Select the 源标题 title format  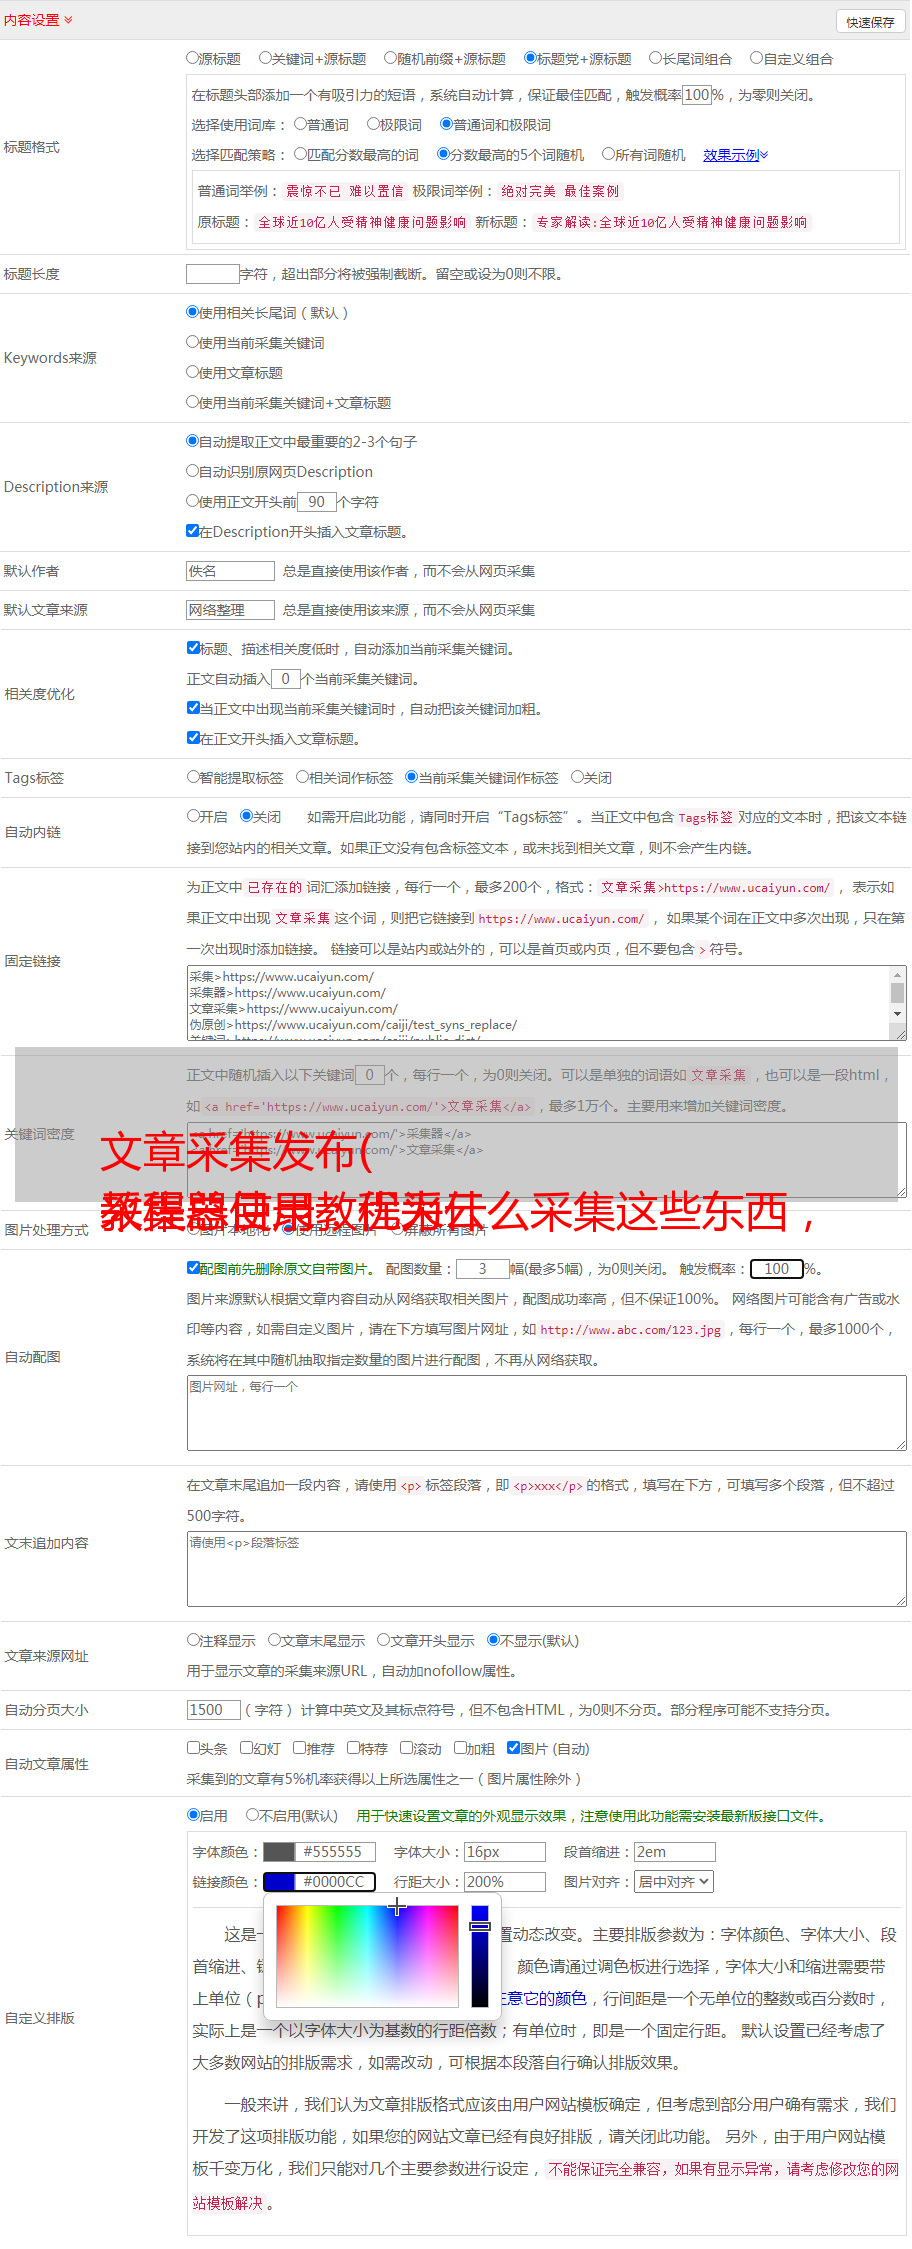click(x=193, y=58)
